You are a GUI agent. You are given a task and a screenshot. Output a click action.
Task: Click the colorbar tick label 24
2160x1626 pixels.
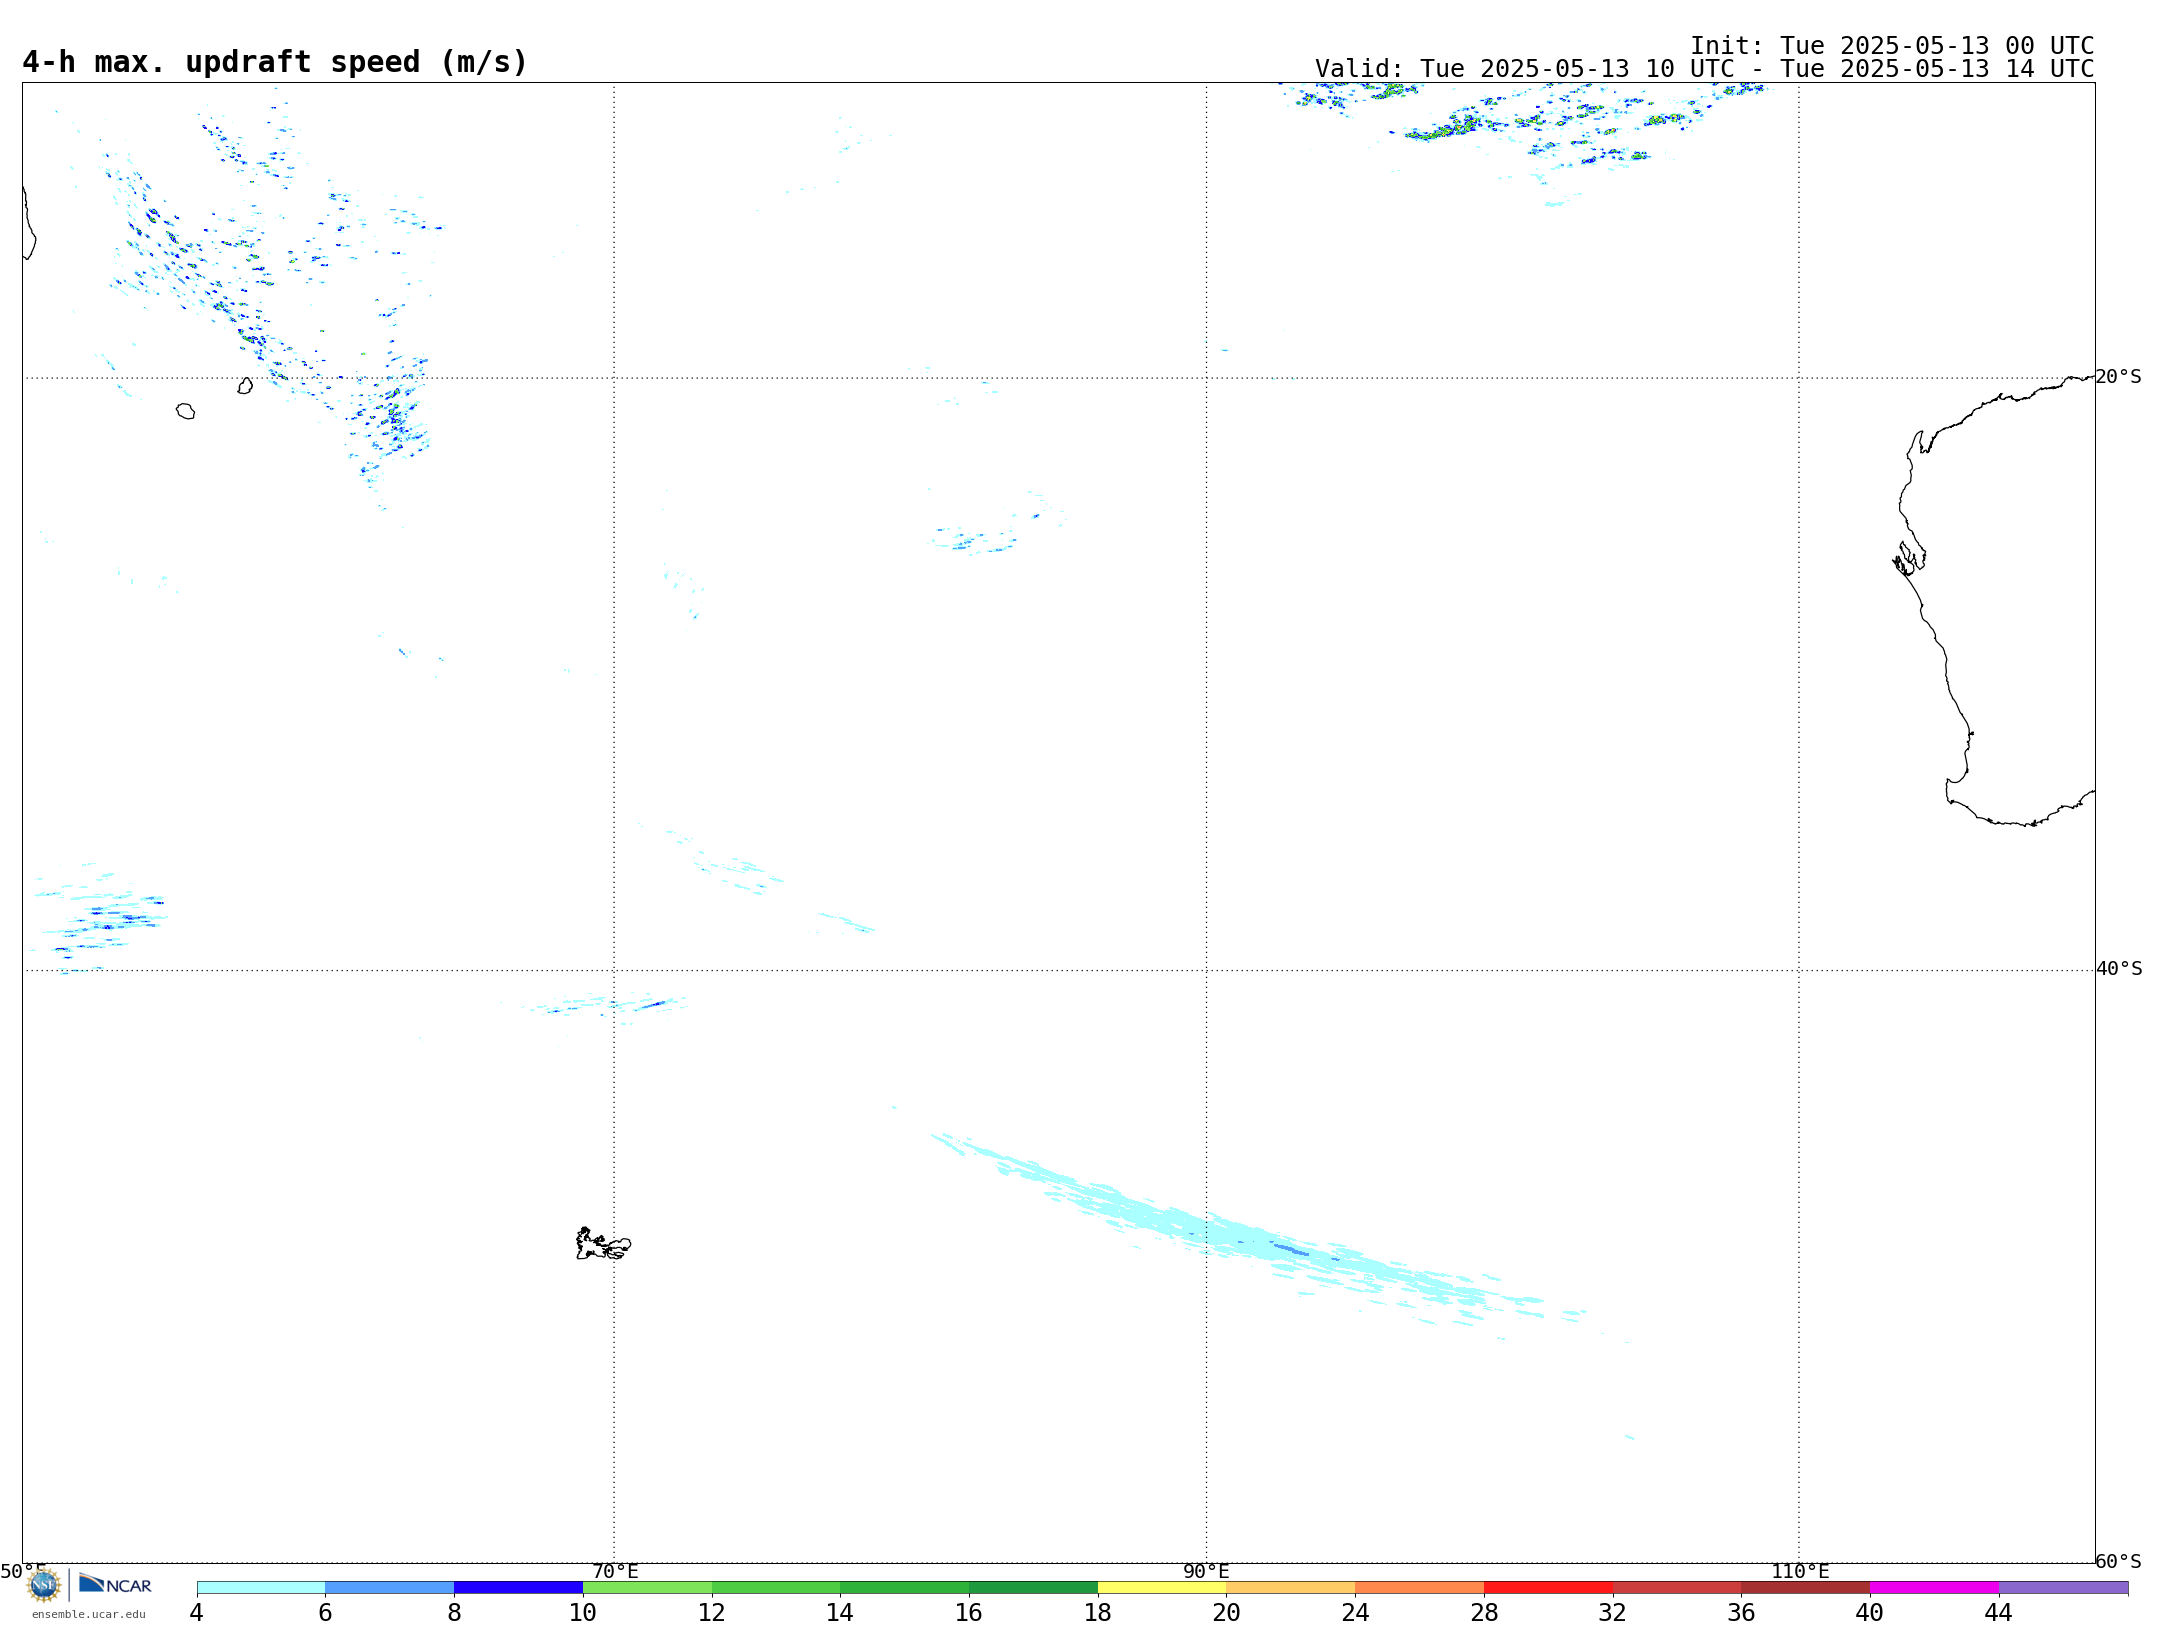tap(1355, 1612)
